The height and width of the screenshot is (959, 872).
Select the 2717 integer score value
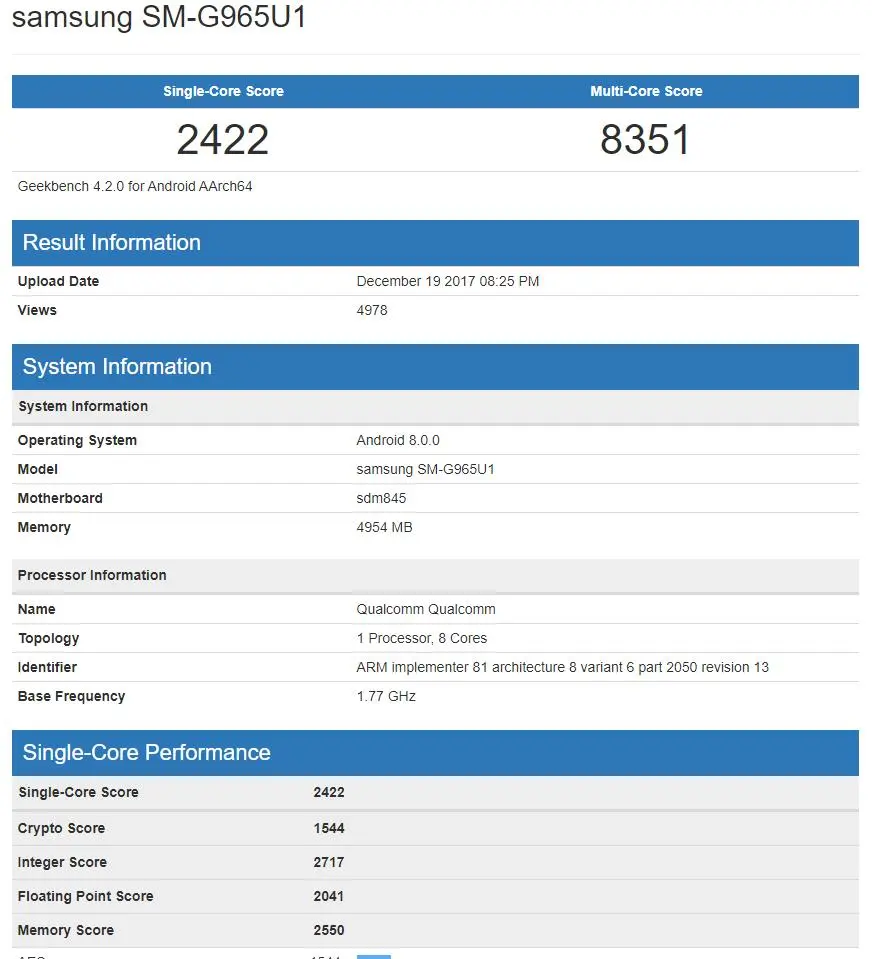tap(329, 862)
